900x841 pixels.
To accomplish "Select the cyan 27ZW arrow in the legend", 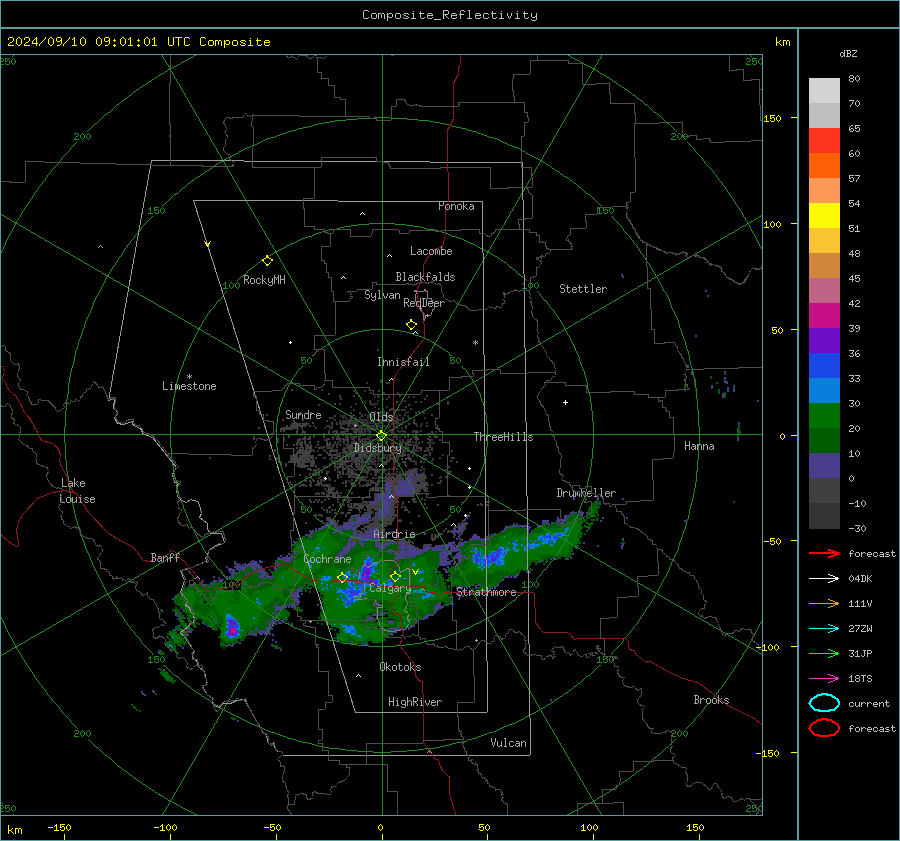I will [x=824, y=629].
